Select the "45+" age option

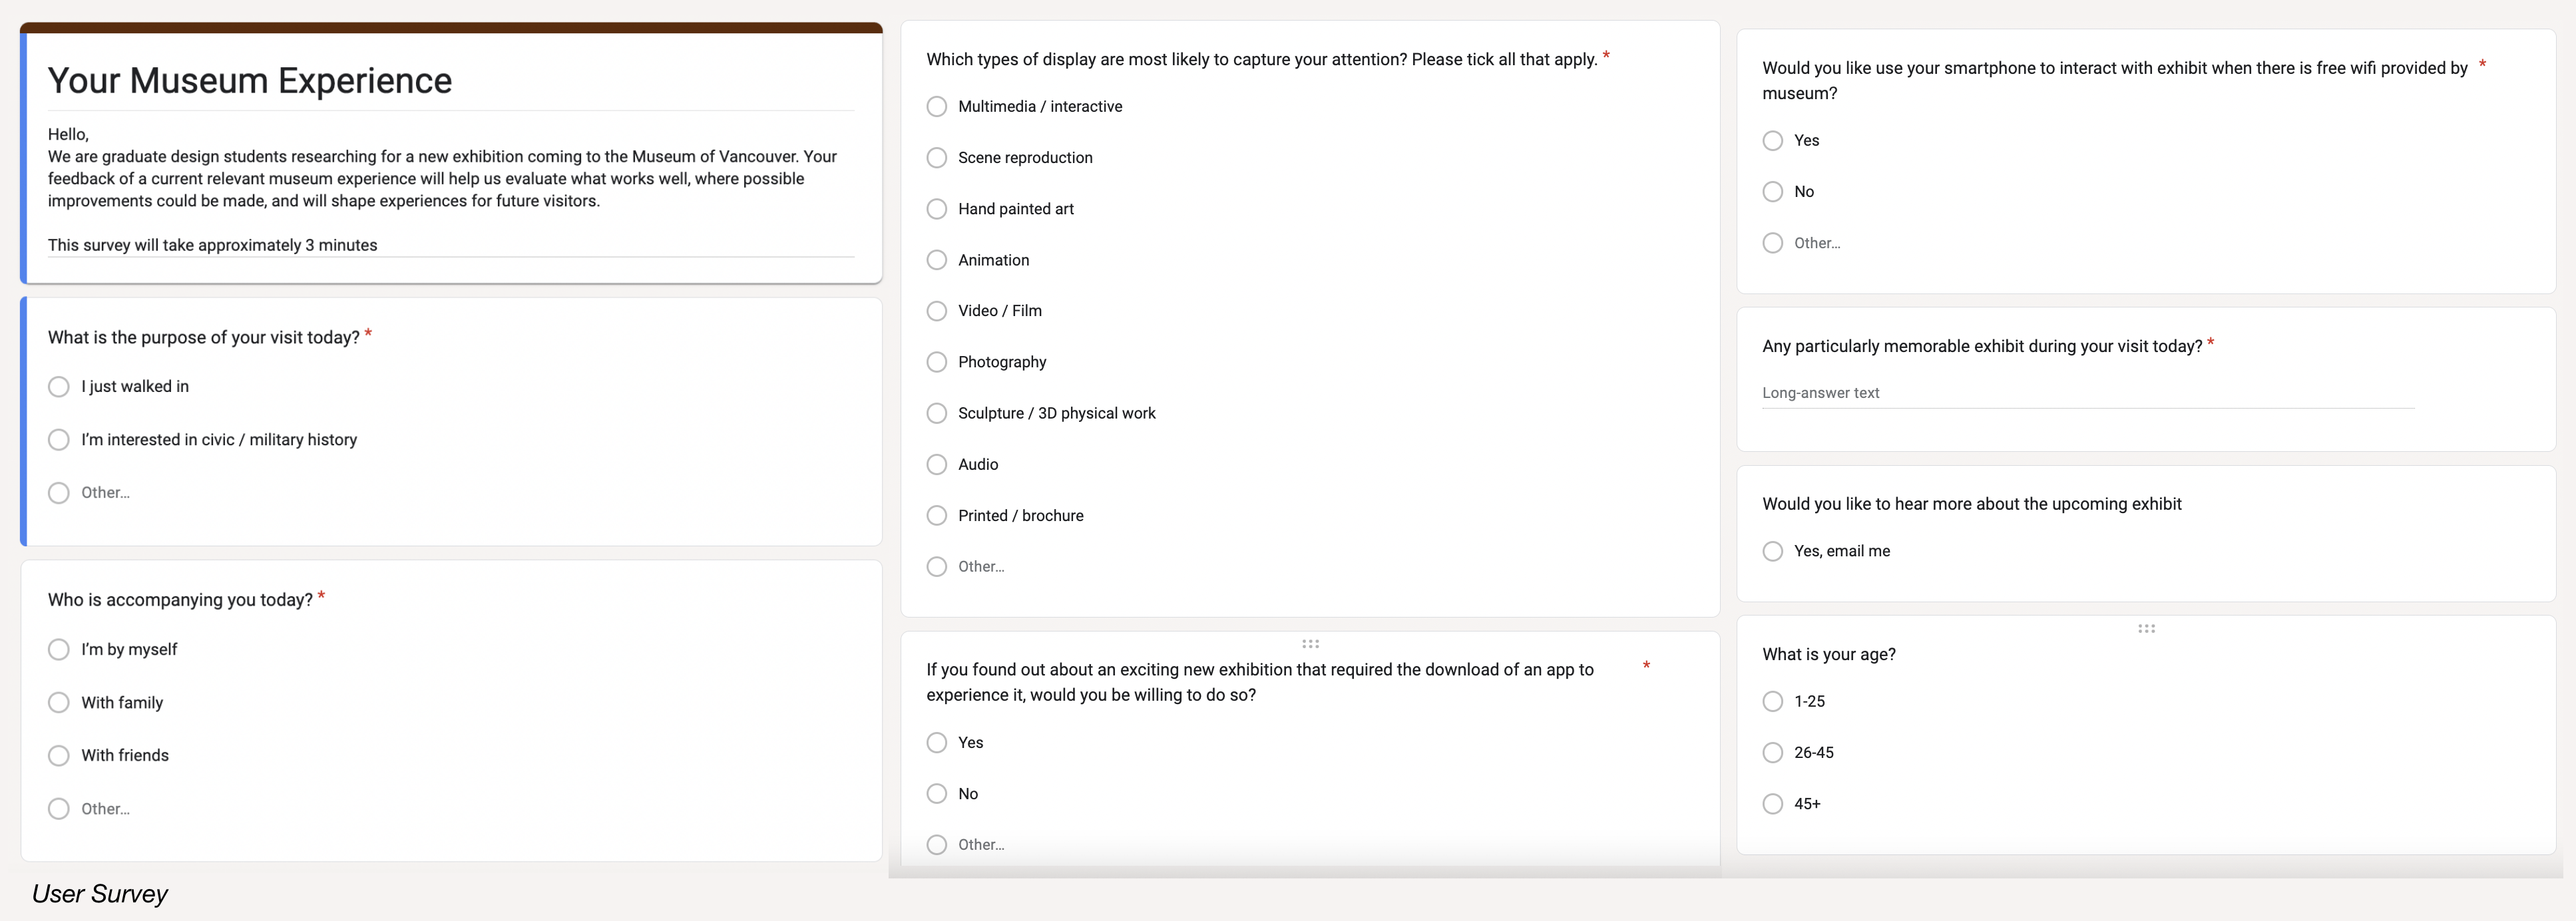click(x=1773, y=804)
